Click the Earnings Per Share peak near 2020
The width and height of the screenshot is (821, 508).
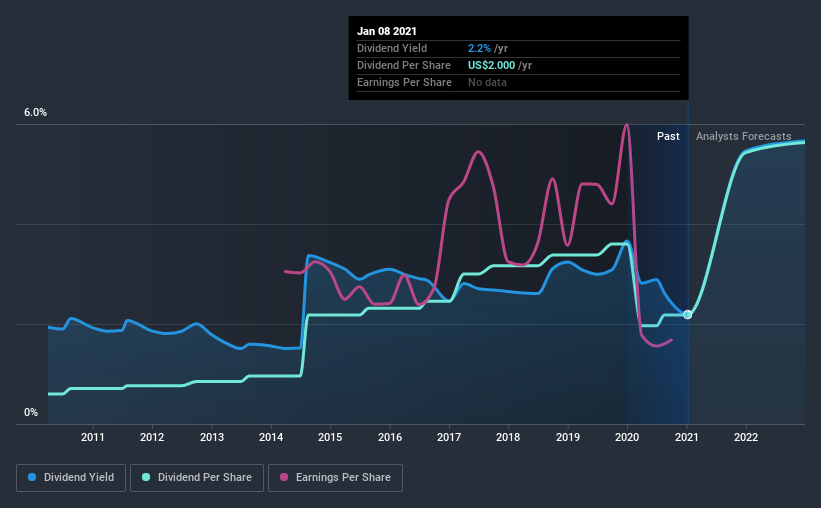click(626, 125)
